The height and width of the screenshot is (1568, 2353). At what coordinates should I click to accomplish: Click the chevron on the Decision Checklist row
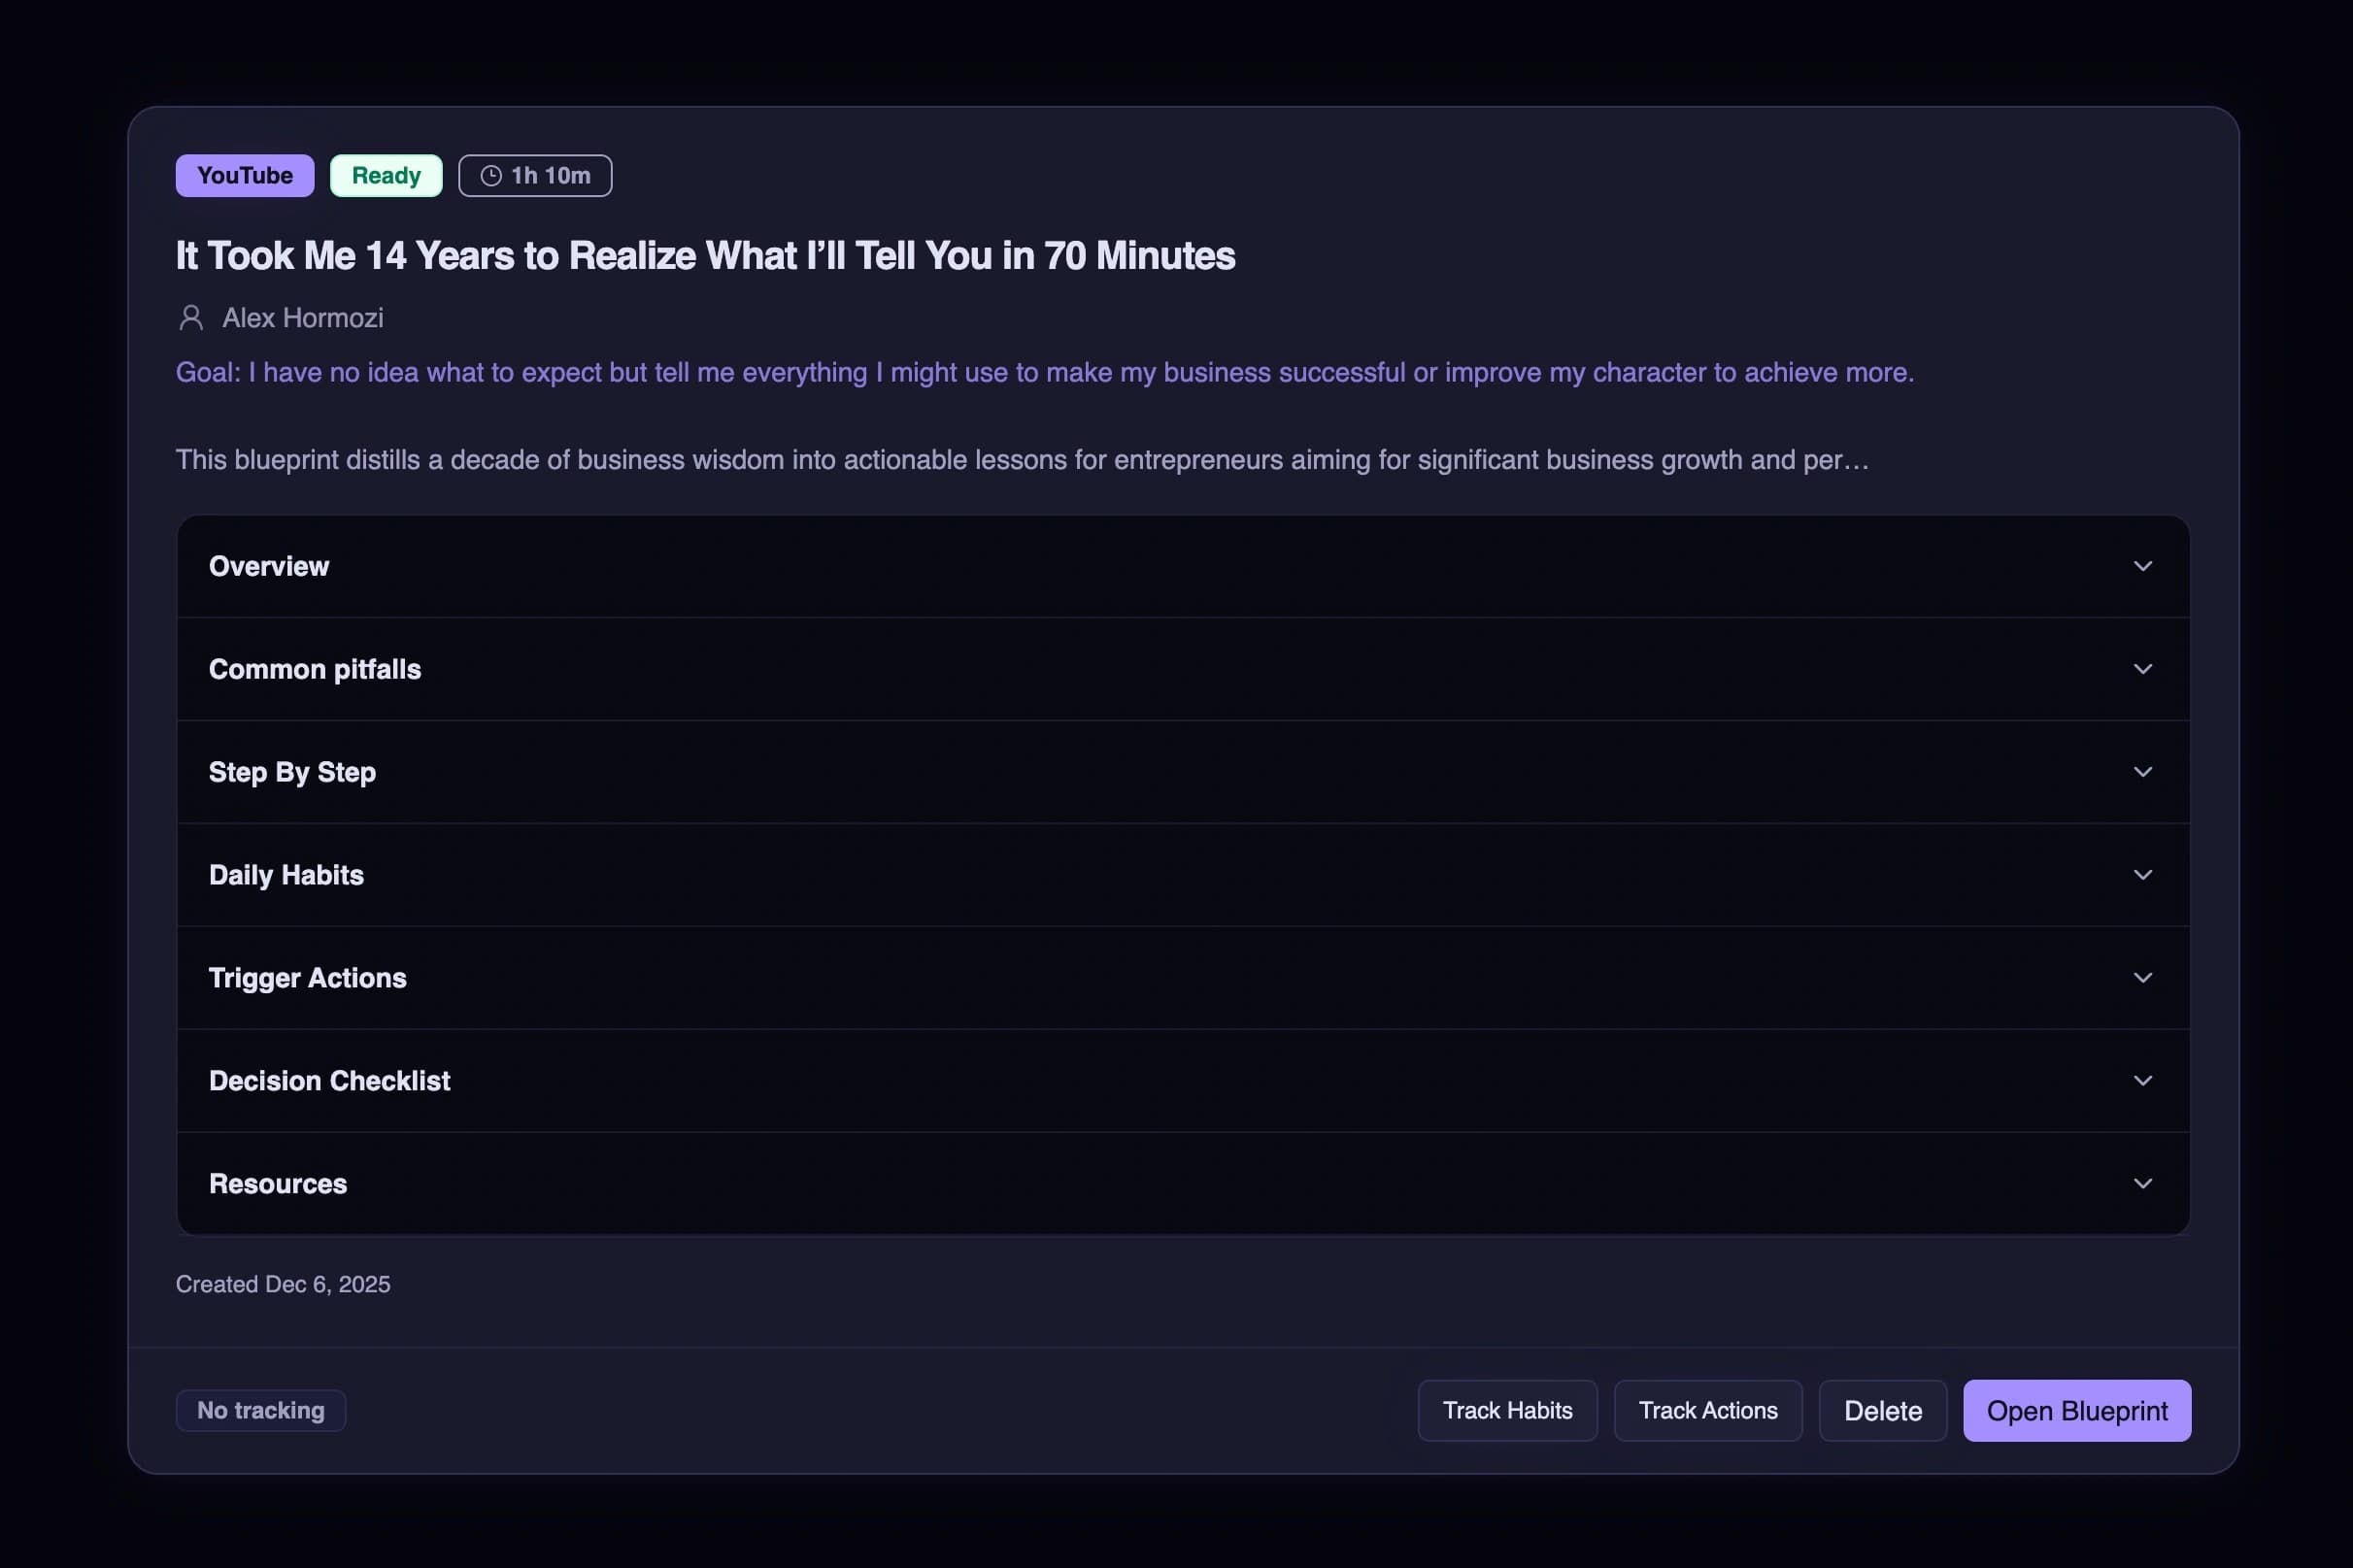click(2142, 1081)
